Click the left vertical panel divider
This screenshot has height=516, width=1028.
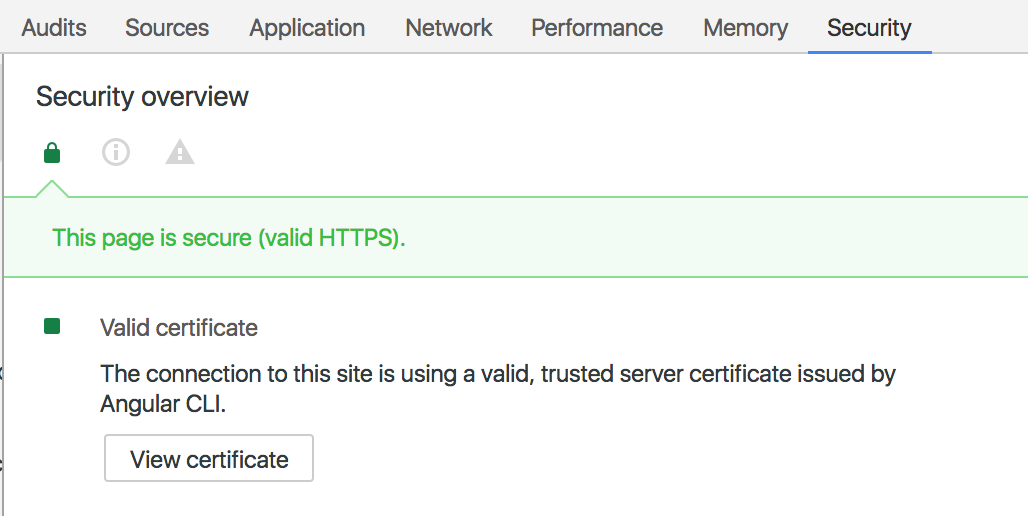click(x=5, y=300)
